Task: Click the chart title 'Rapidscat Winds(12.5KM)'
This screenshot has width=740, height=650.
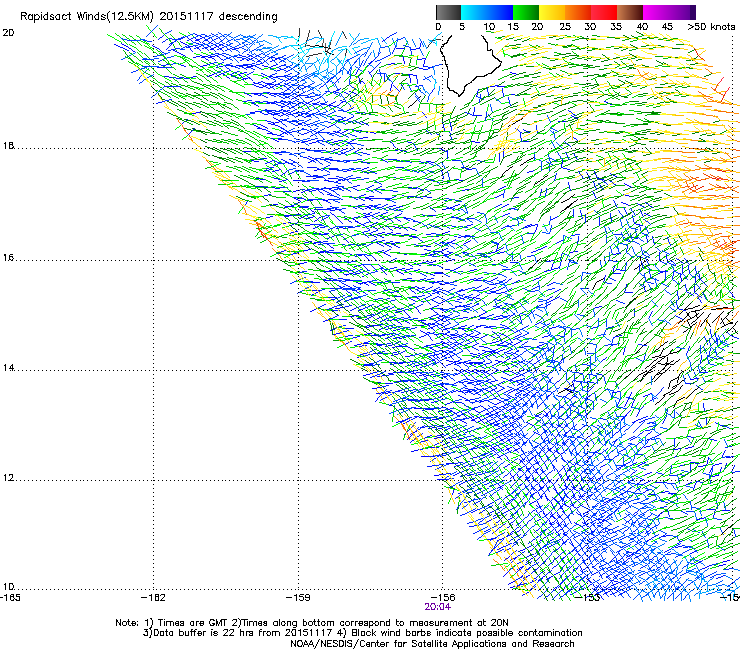Action: coord(87,17)
